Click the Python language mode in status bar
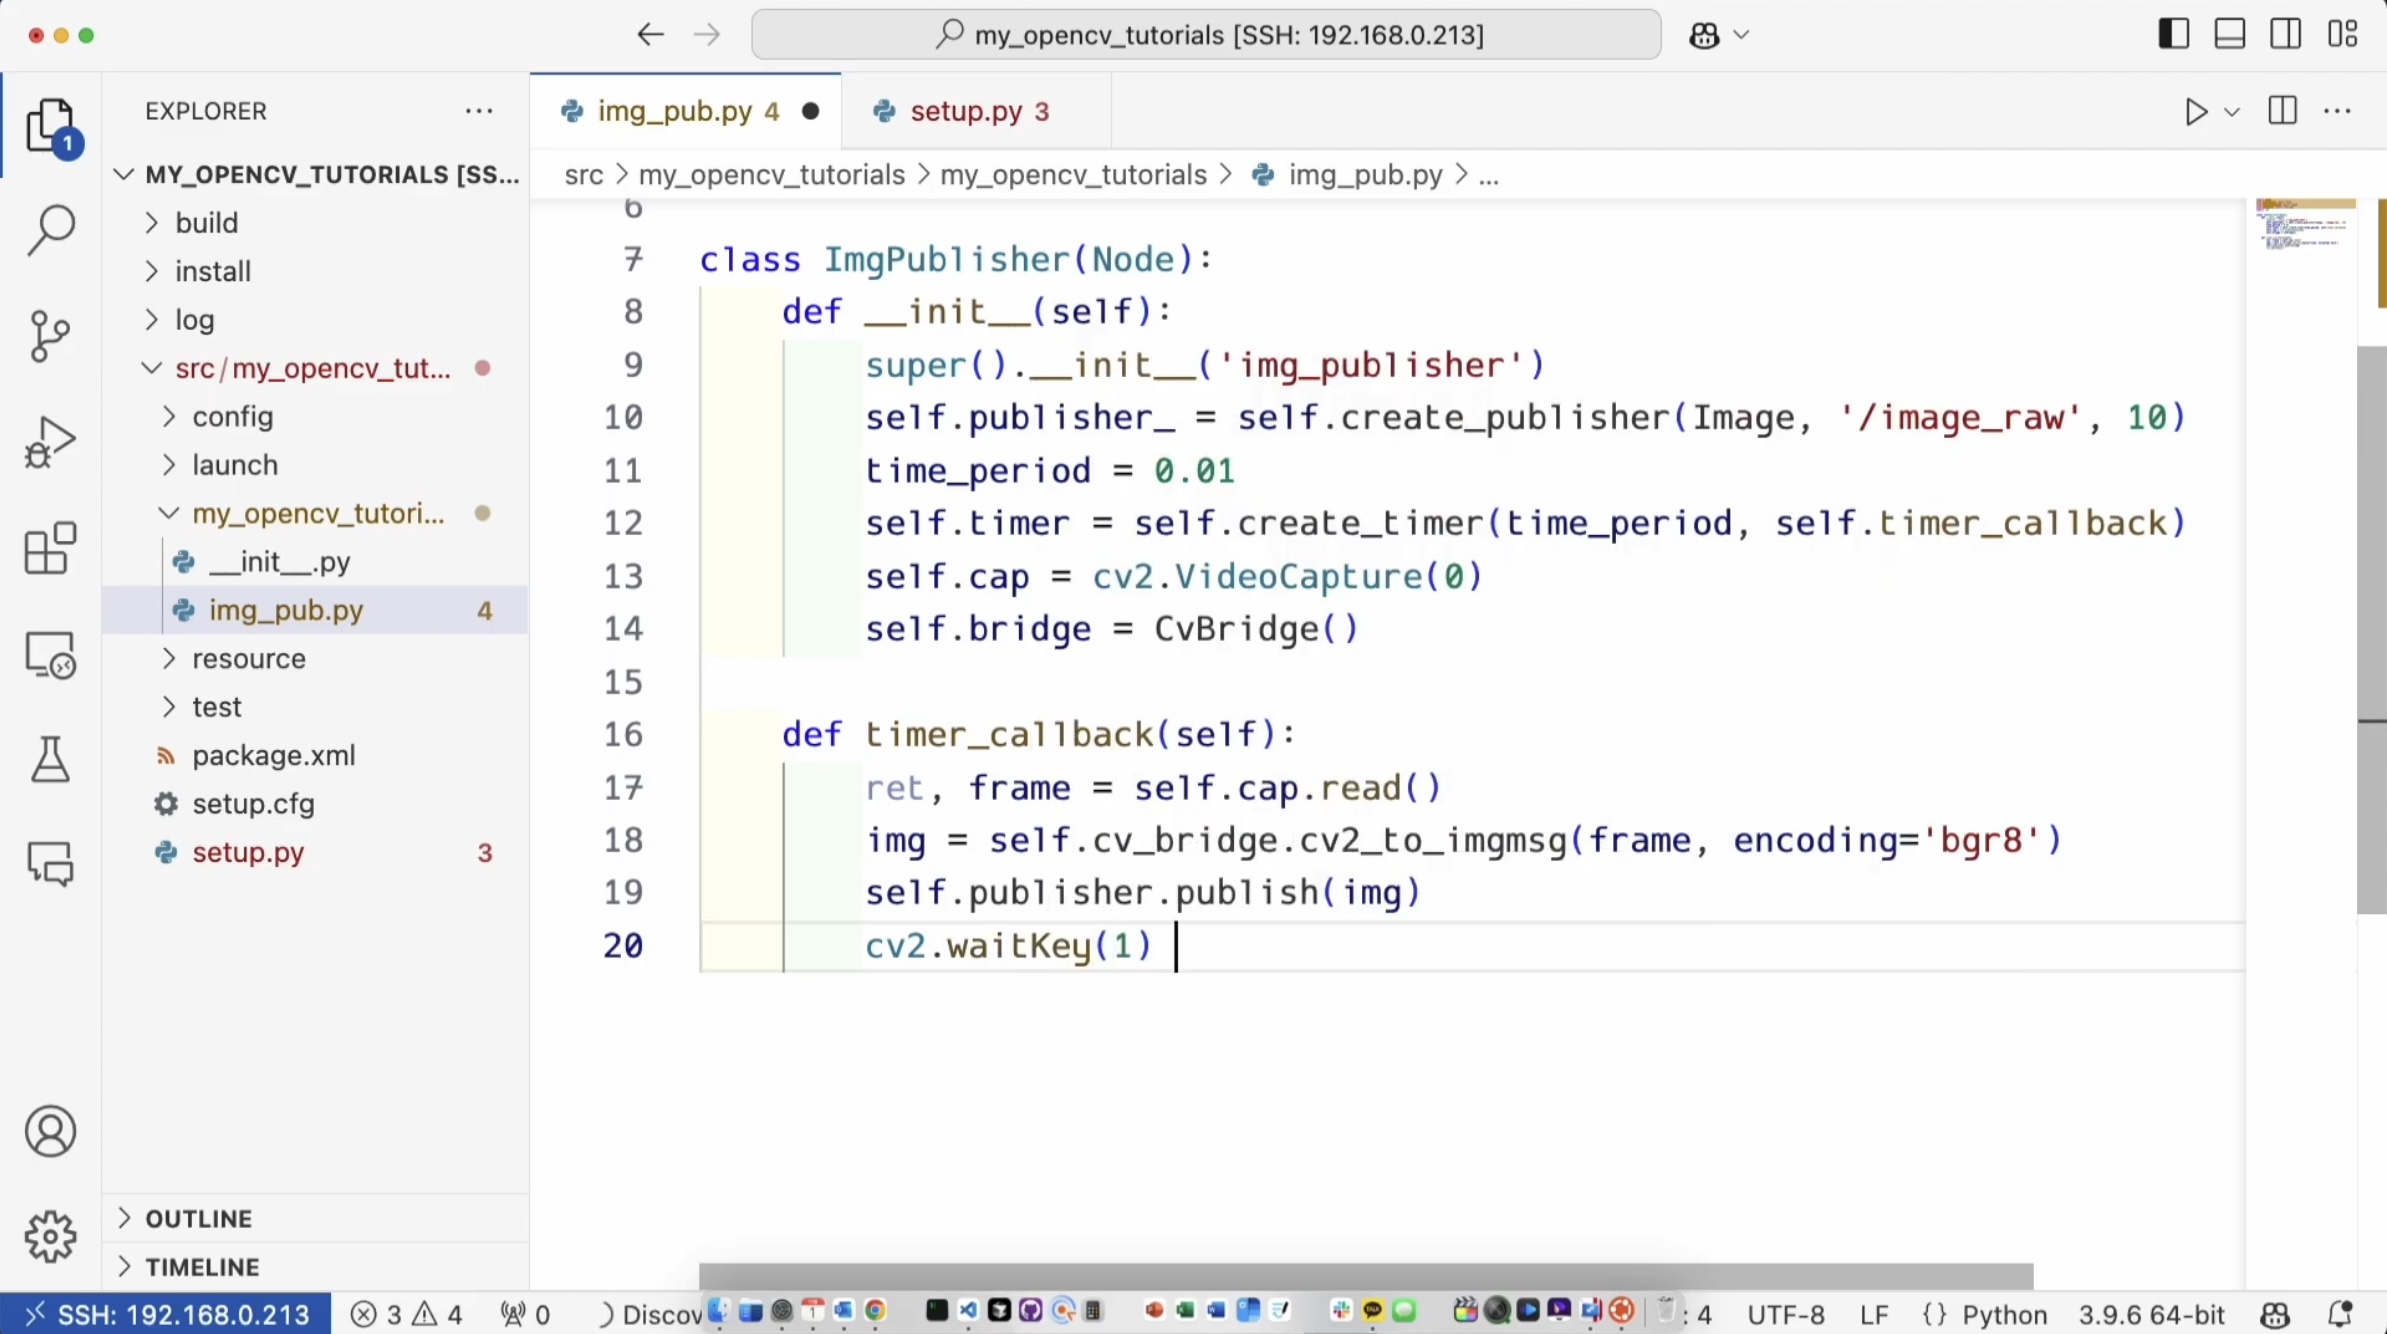2387x1334 pixels. coord(2004,1314)
